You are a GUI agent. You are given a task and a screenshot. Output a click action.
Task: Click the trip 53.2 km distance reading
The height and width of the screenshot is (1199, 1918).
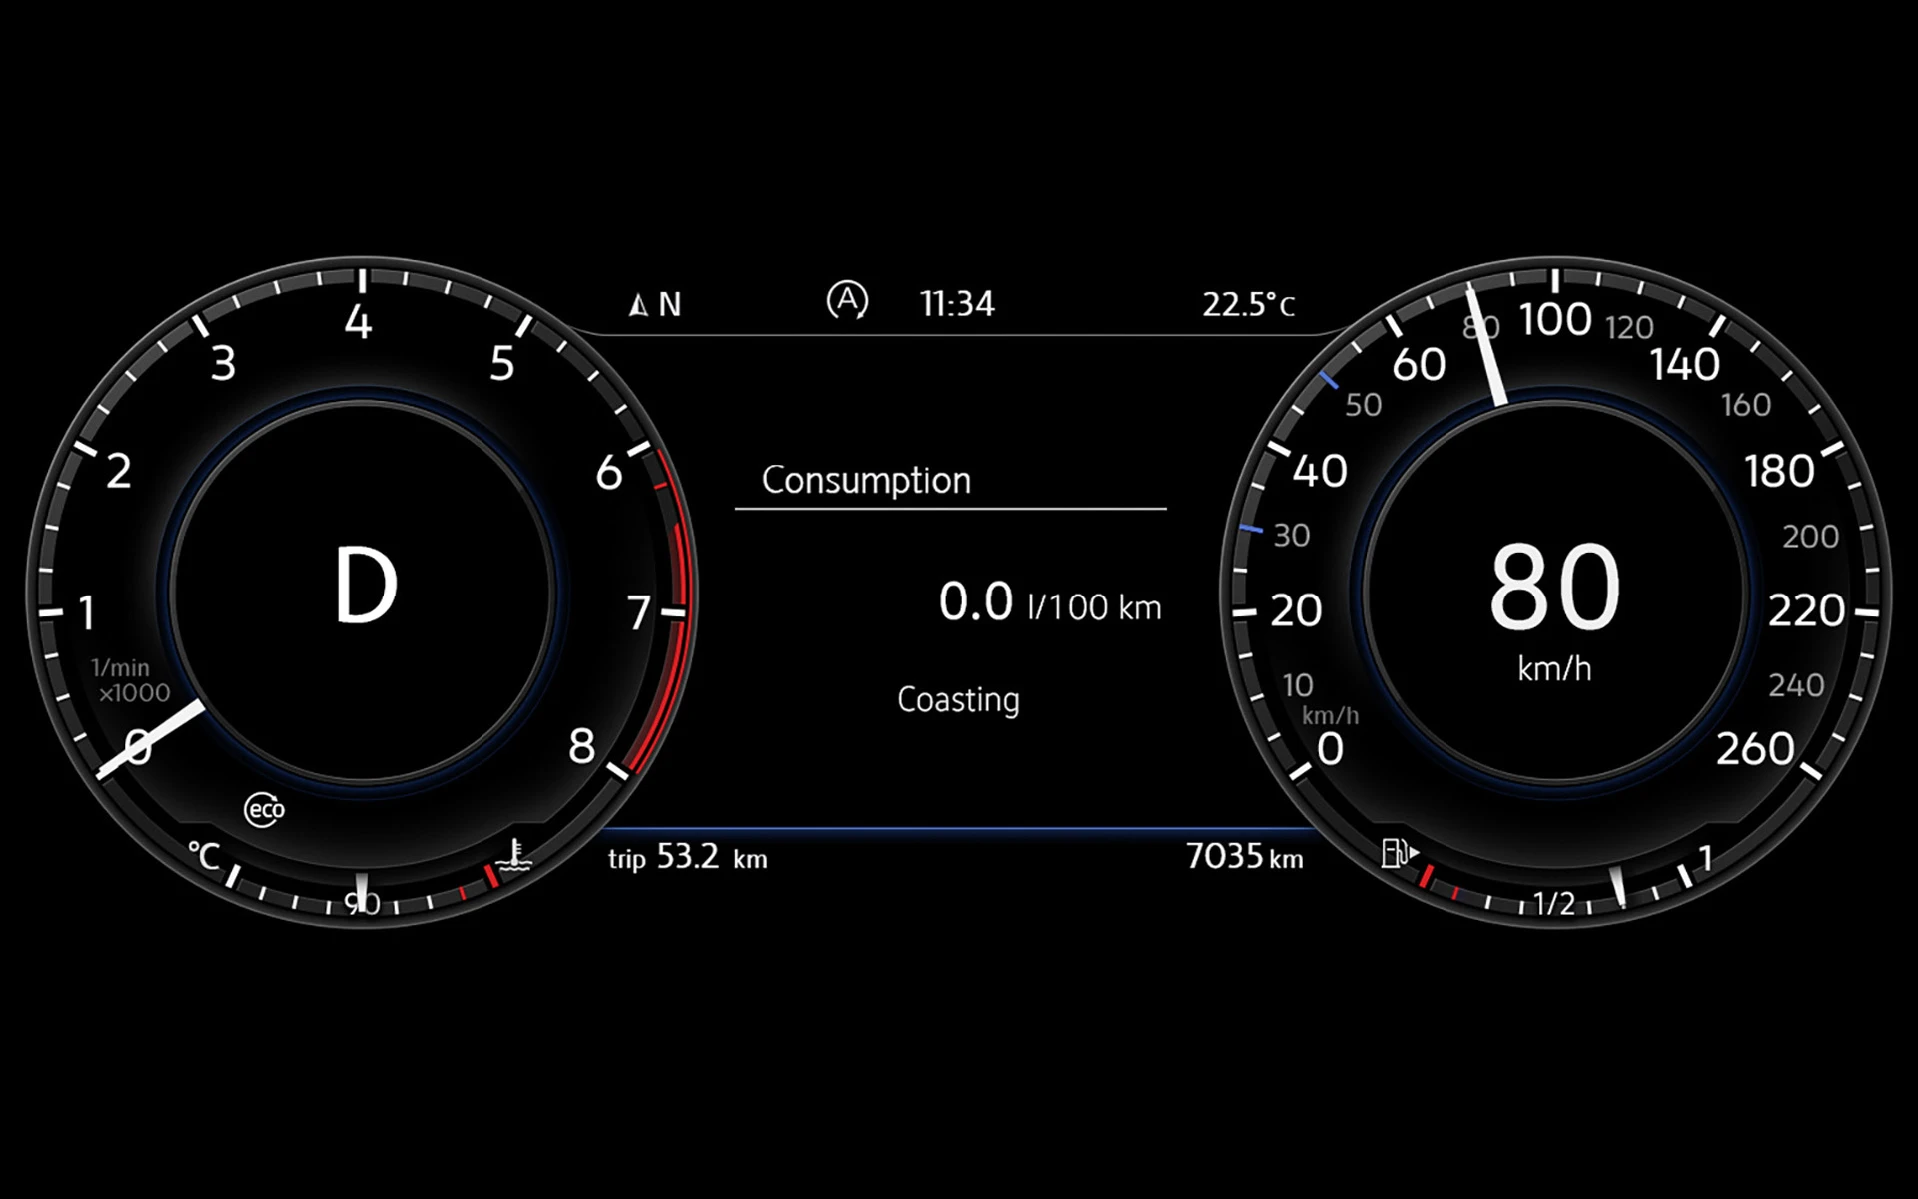point(687,858)
